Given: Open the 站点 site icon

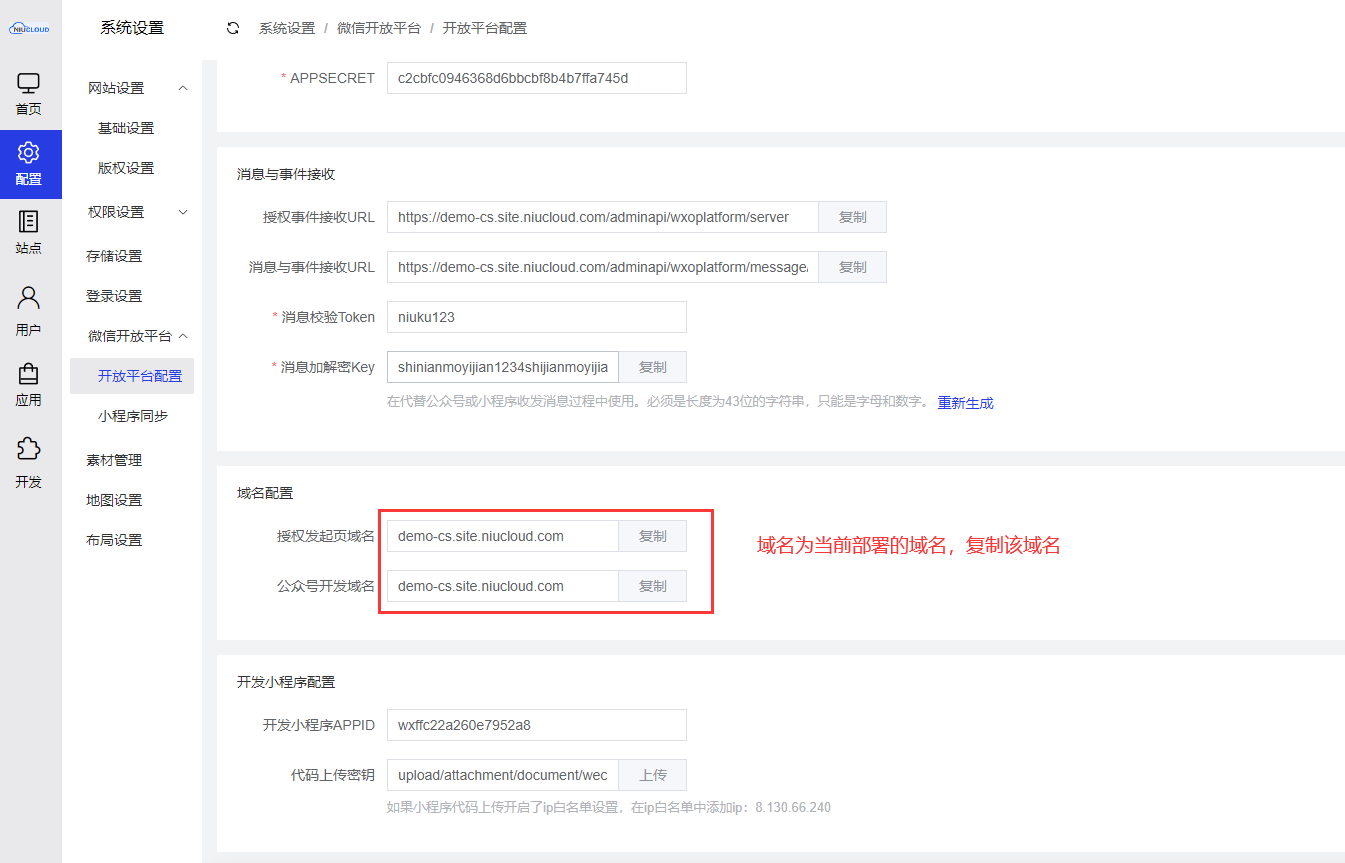Looking at the screenshot, I should pyautogui.click(x=29, y=233).
